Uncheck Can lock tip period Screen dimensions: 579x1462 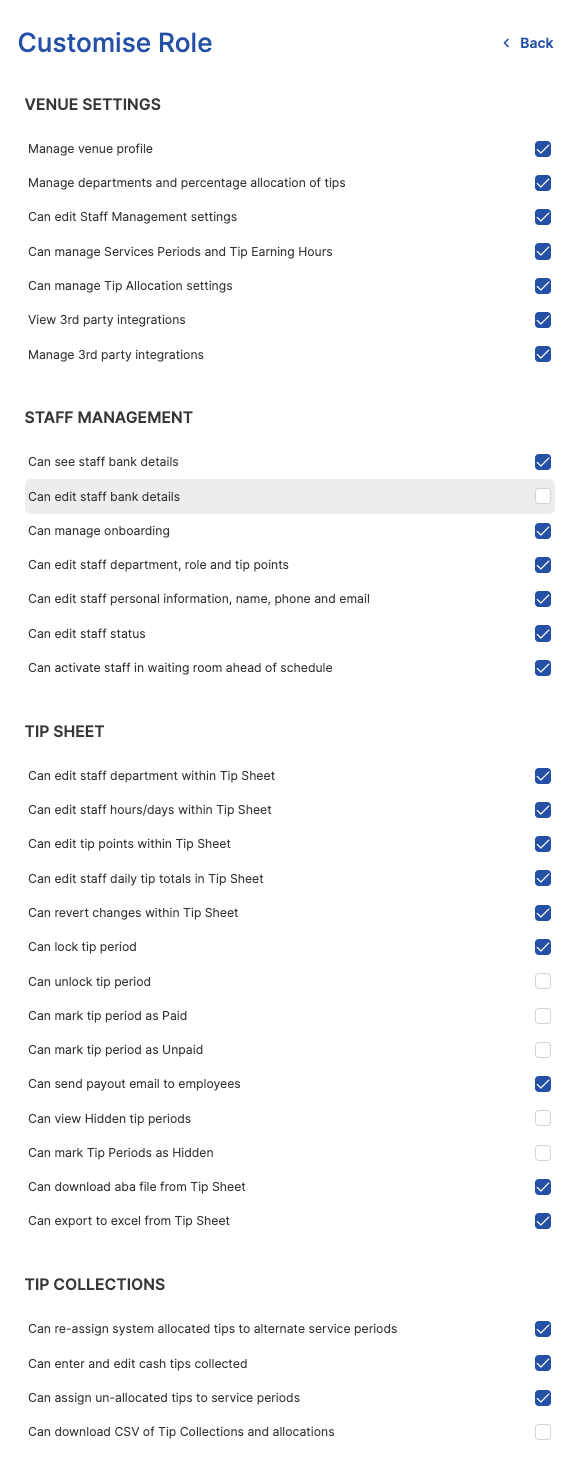pos(543,947)
